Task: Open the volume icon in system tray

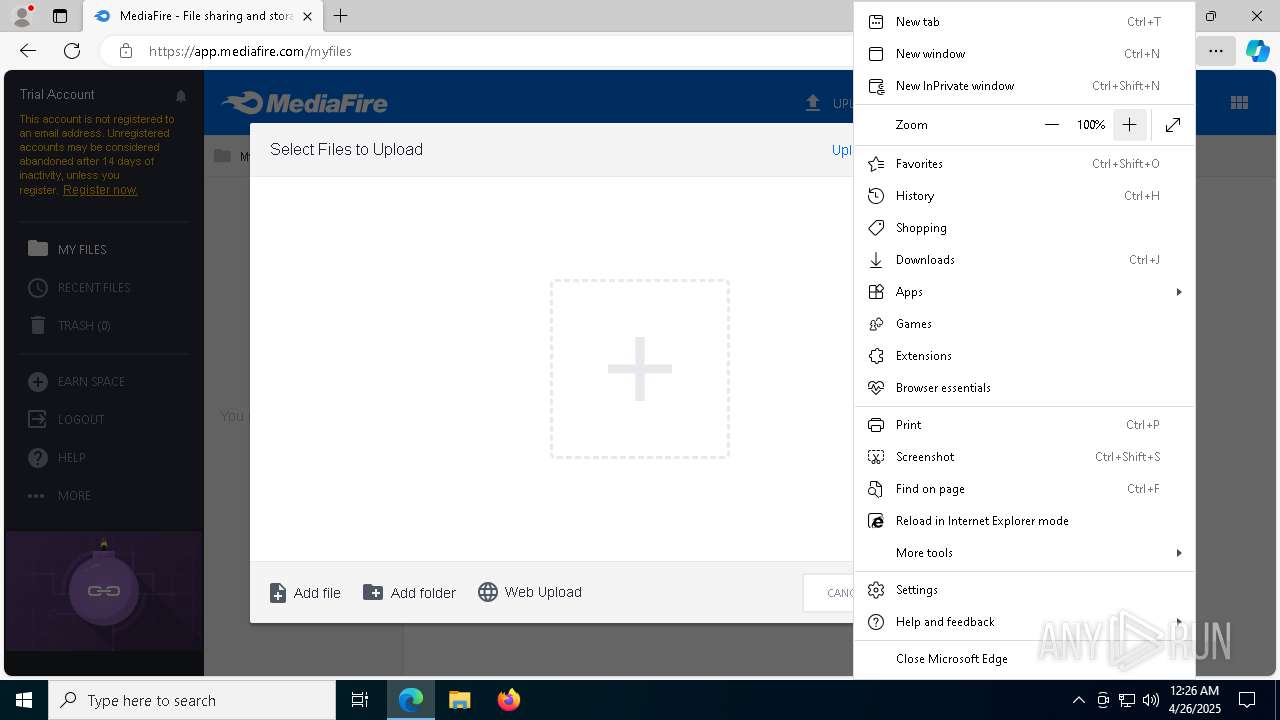Action: [1150, 700]
